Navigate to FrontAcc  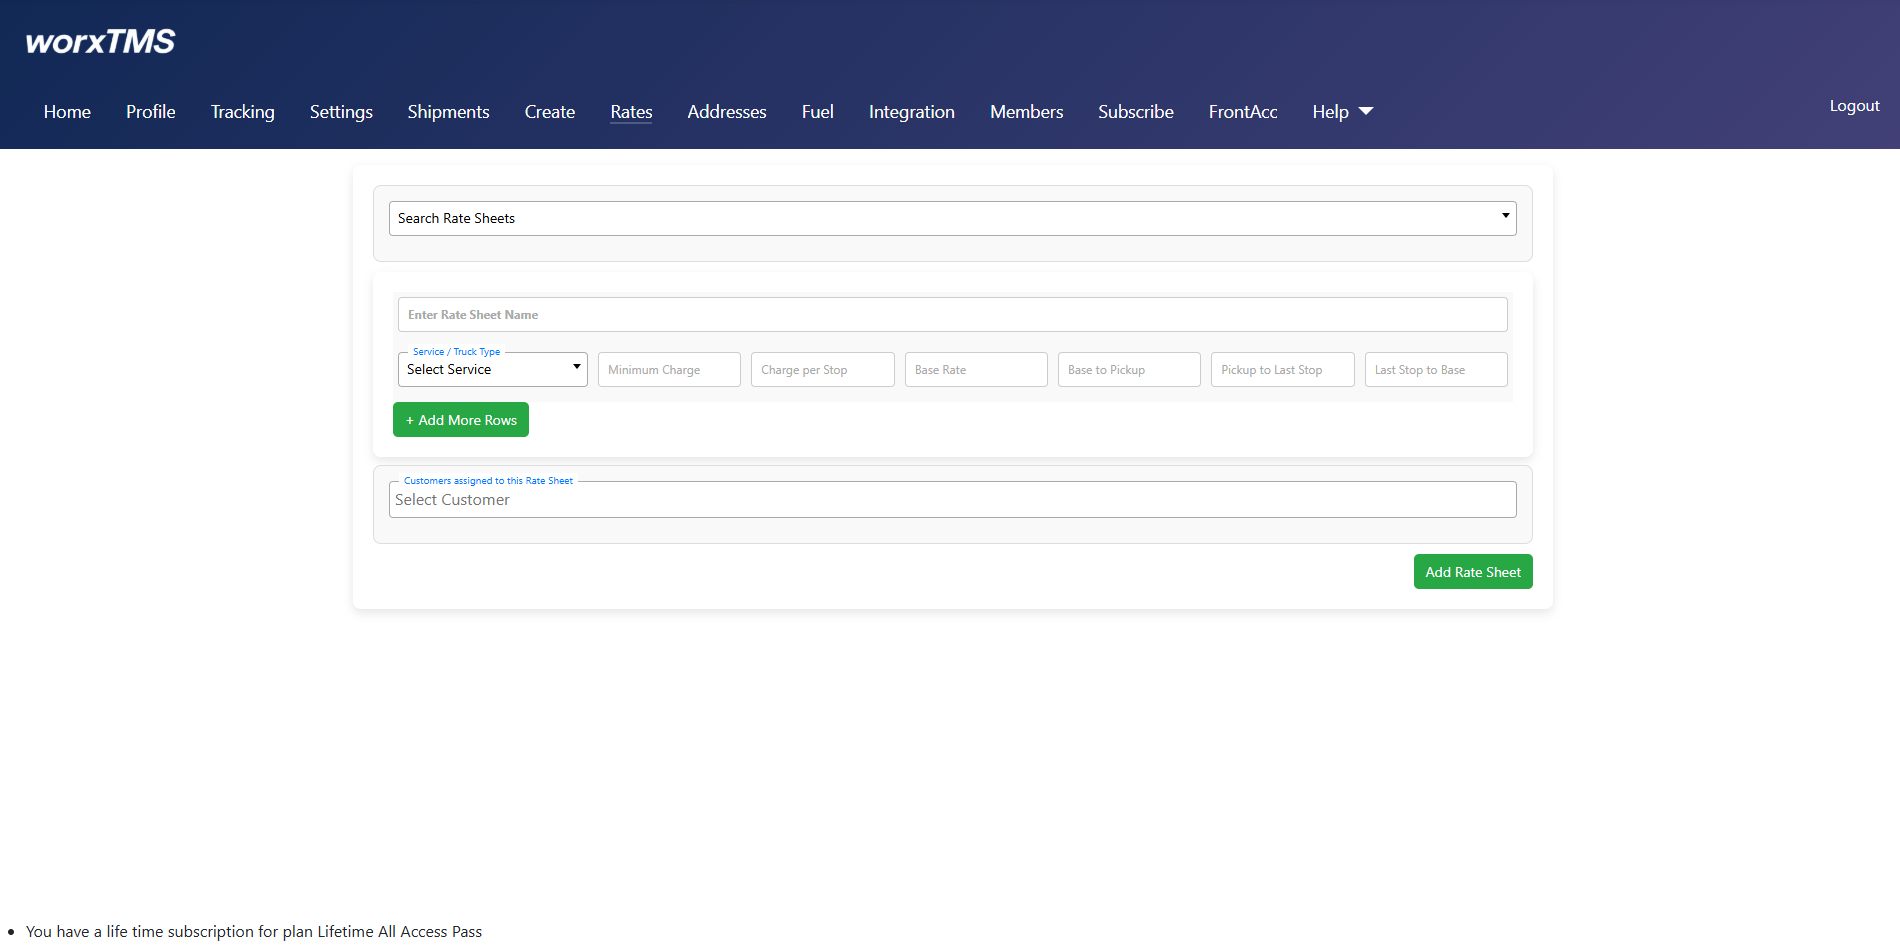(1243, 112)
